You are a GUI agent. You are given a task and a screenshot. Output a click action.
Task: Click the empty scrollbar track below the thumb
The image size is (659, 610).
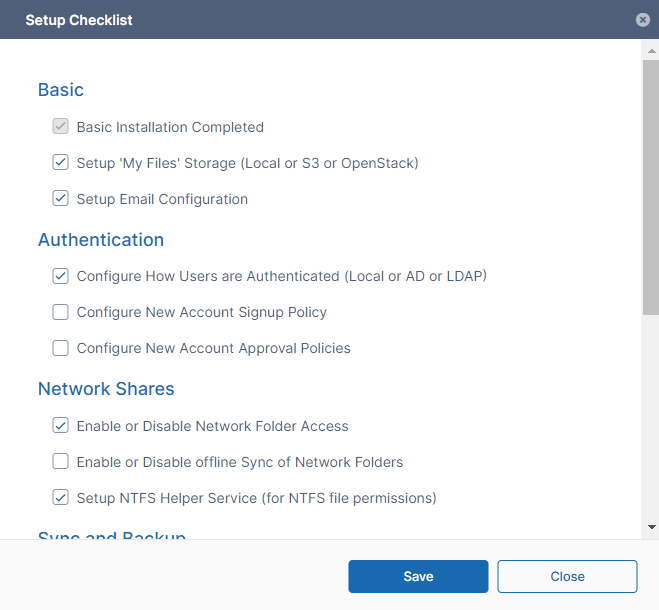click(x=650, y=420)
